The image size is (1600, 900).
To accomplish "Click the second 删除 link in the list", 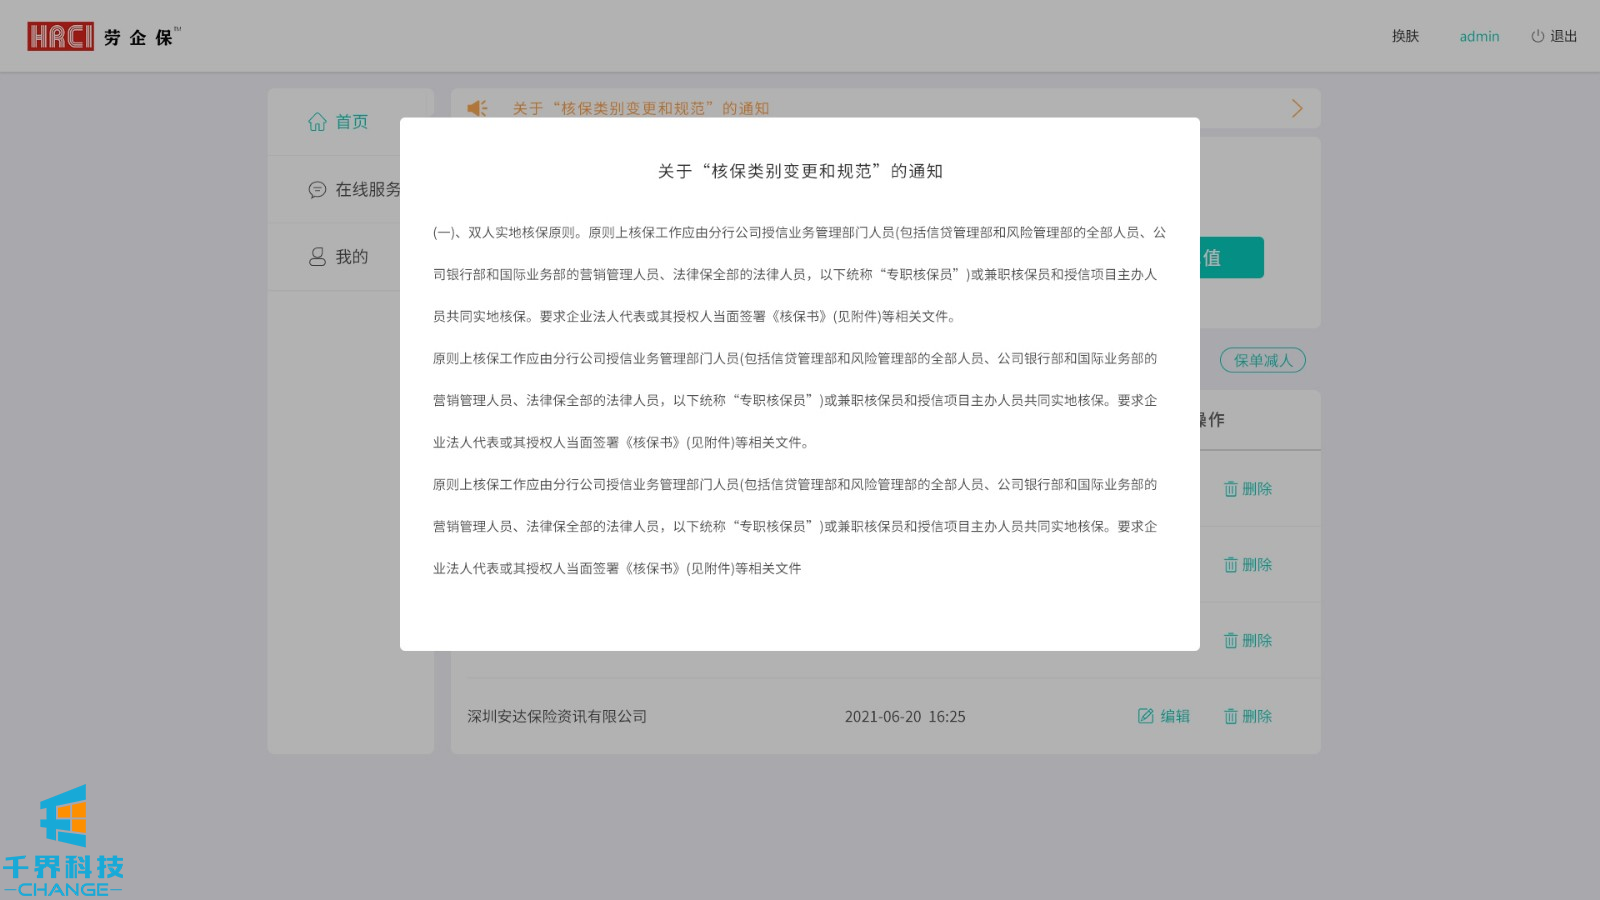I will 1248,565.
